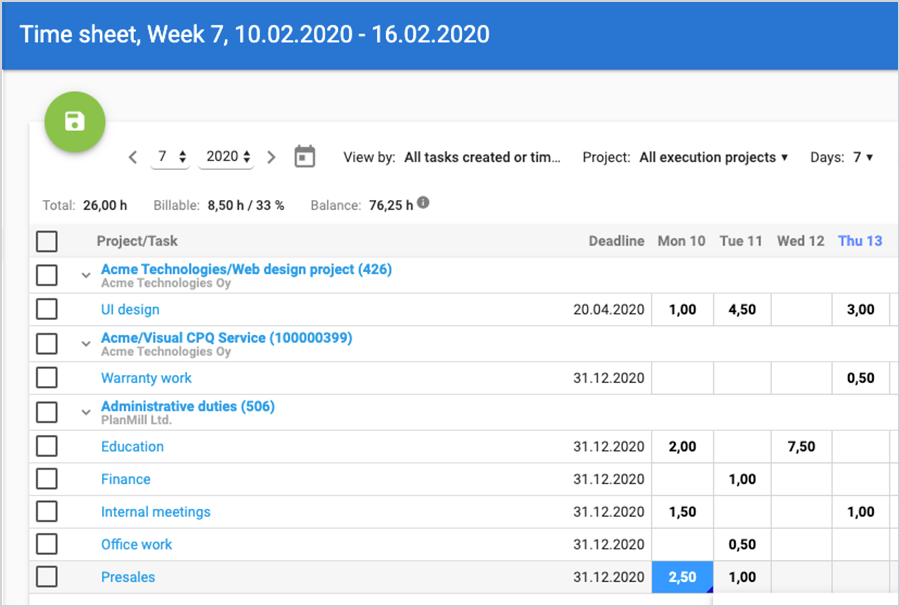Click the Billable 8,50 h / 33 % value
Image resolution: width=900 pixels, height=607 pixels.
[x=246, y=205]
